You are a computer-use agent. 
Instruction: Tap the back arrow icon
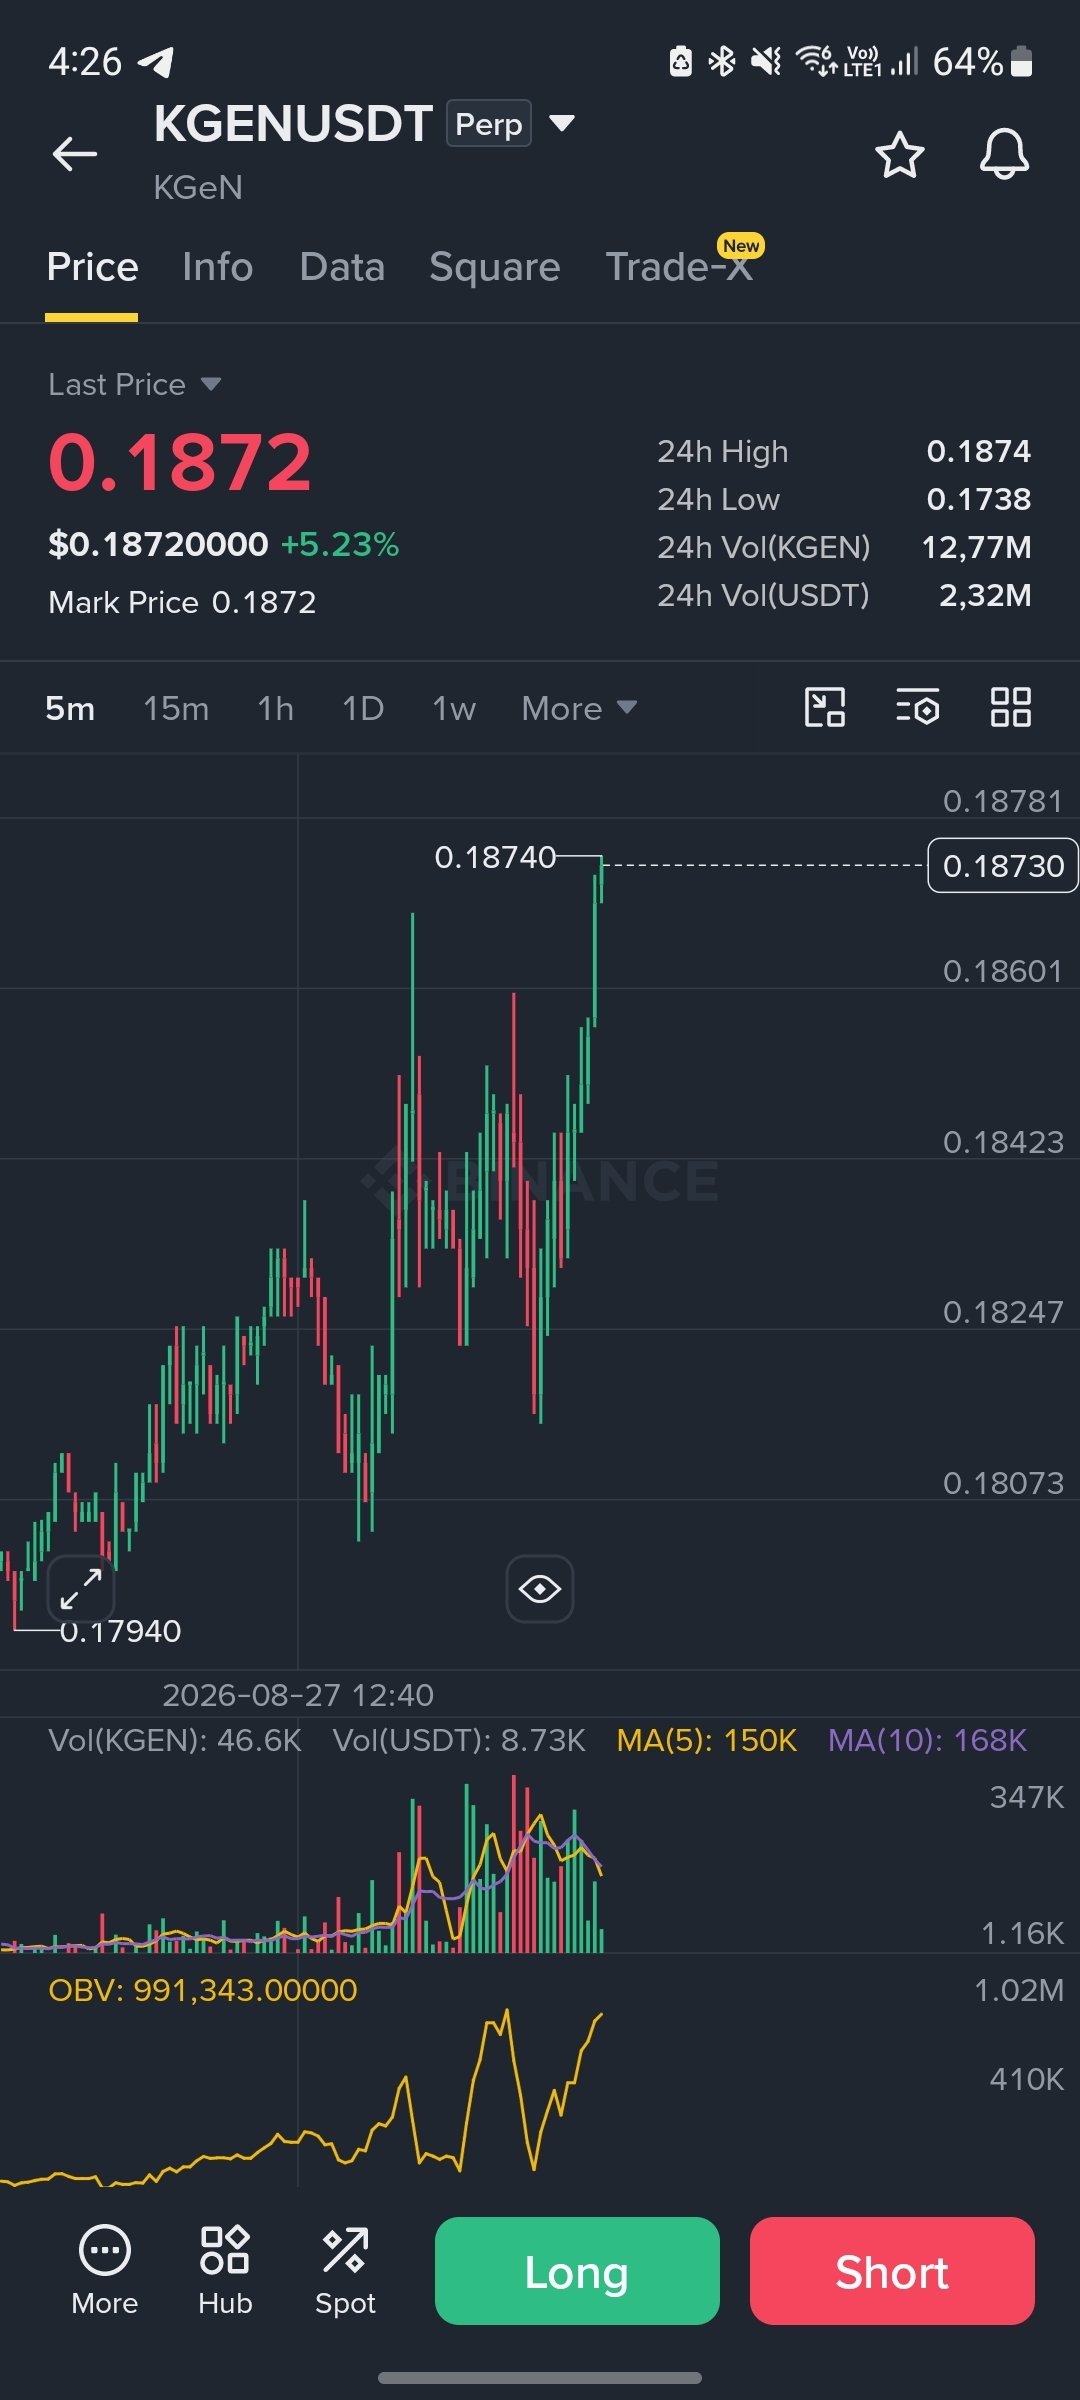(75, 154)
